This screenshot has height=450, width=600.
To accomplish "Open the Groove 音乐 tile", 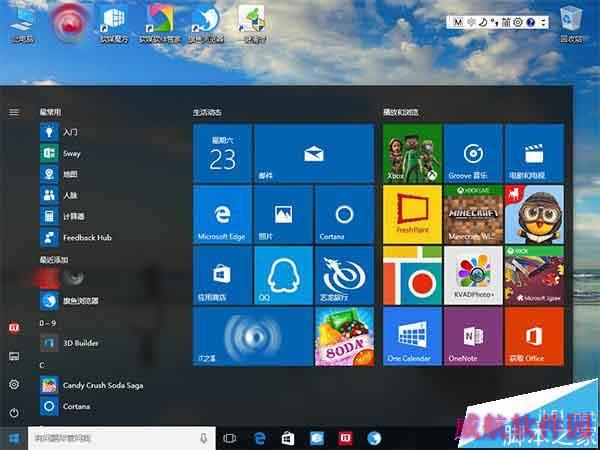I will tap(473, 153).
